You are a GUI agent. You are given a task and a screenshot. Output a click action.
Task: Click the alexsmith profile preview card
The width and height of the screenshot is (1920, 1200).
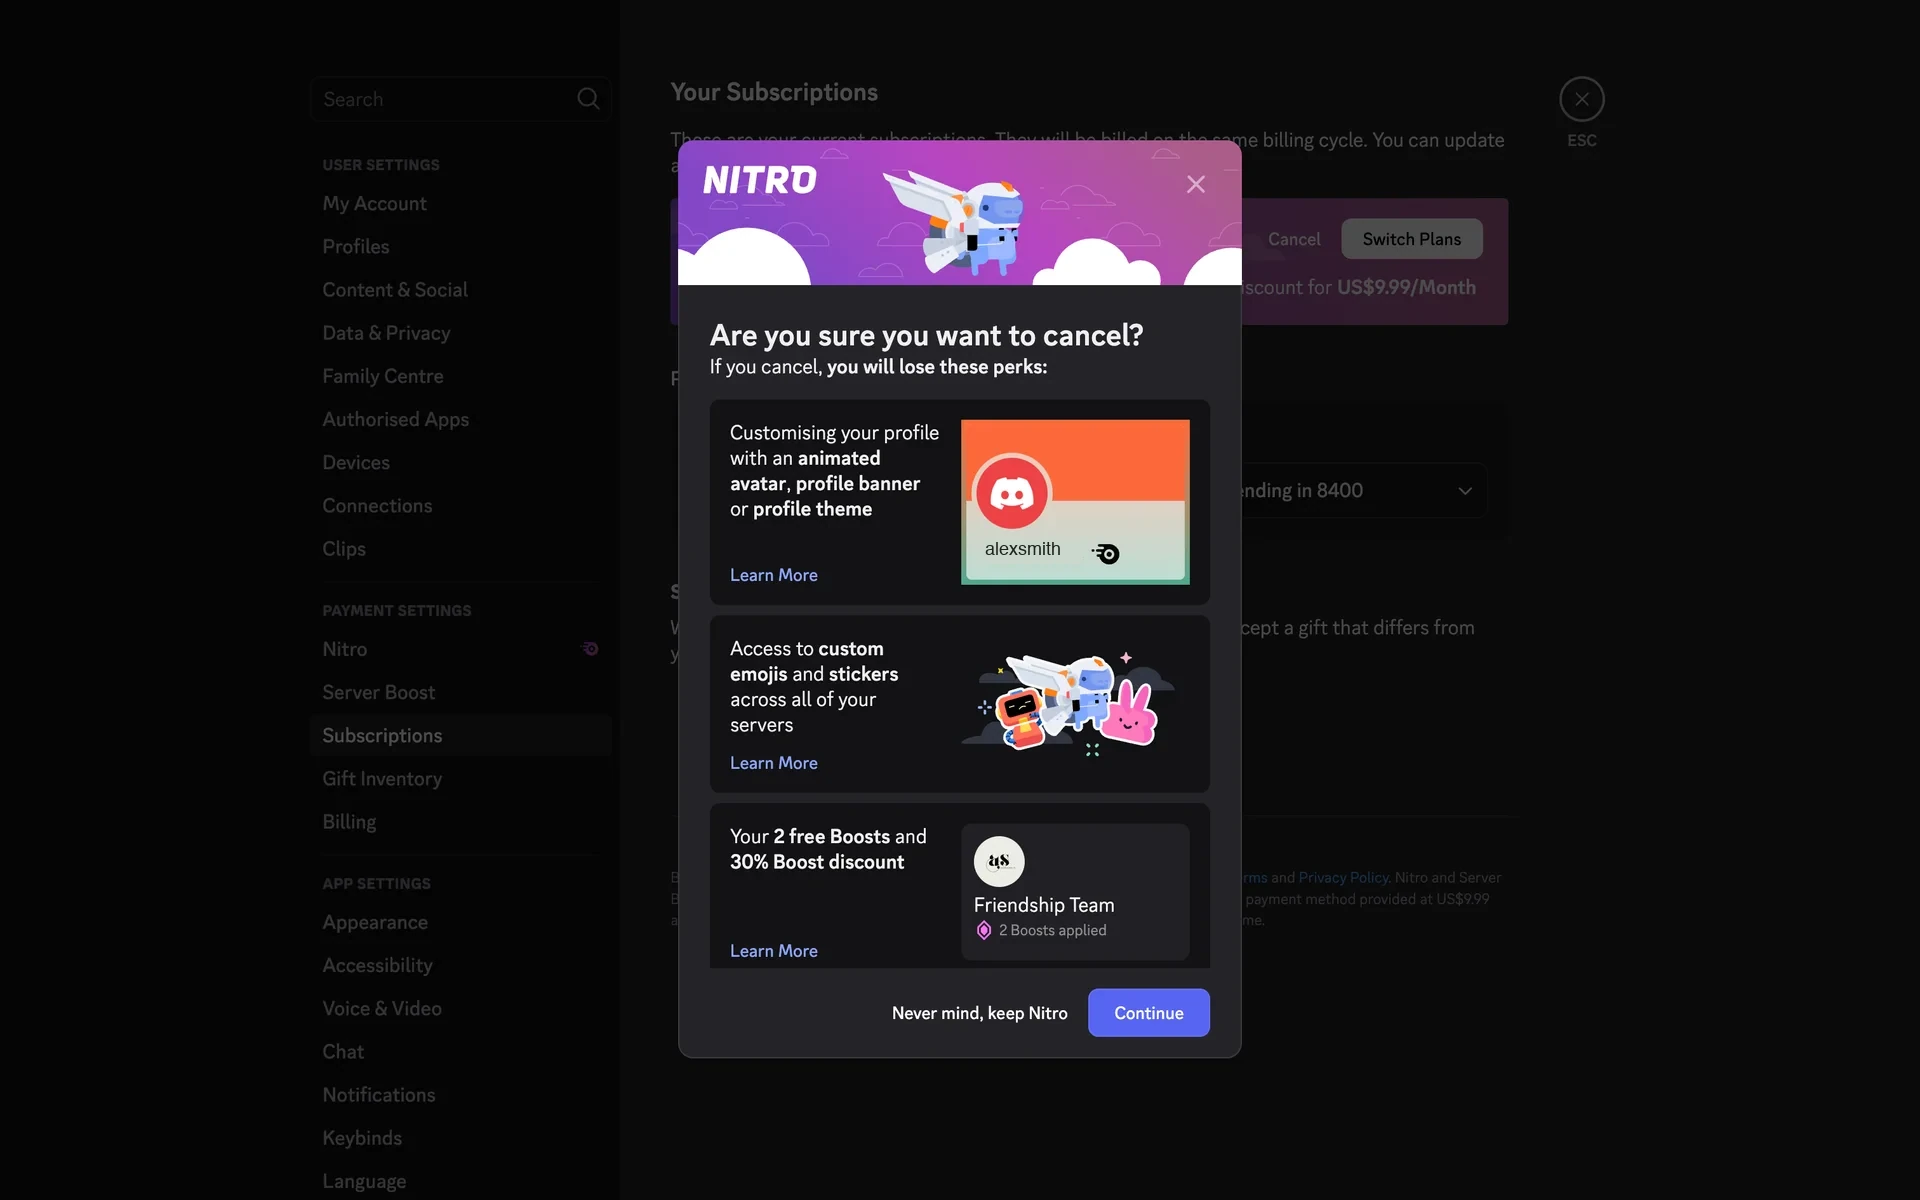(1075, 502)
